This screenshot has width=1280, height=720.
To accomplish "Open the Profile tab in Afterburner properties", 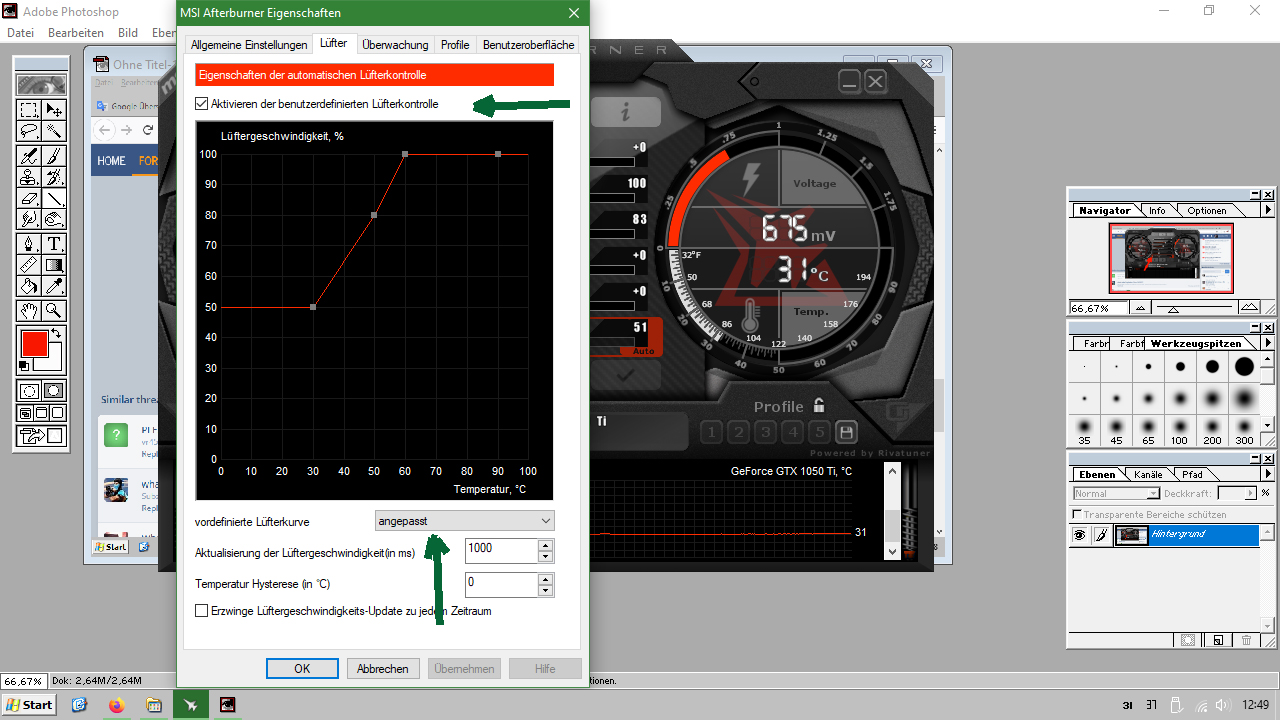I will pos(455,45).
